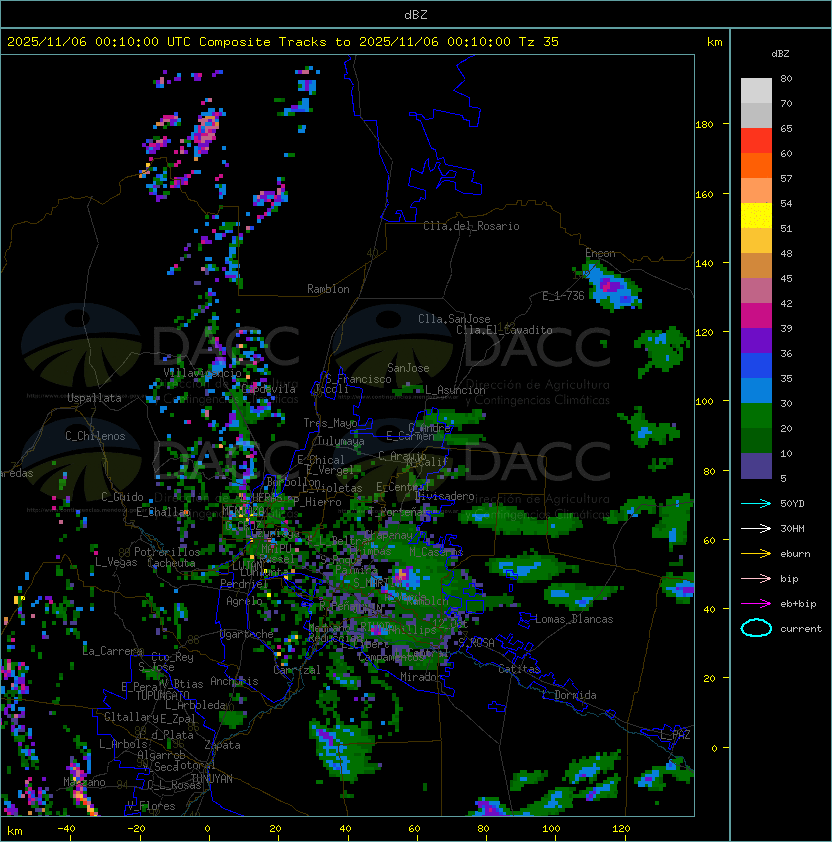Click the 'Zapata' map label
The image size is (832, 842).
point(222,745)
